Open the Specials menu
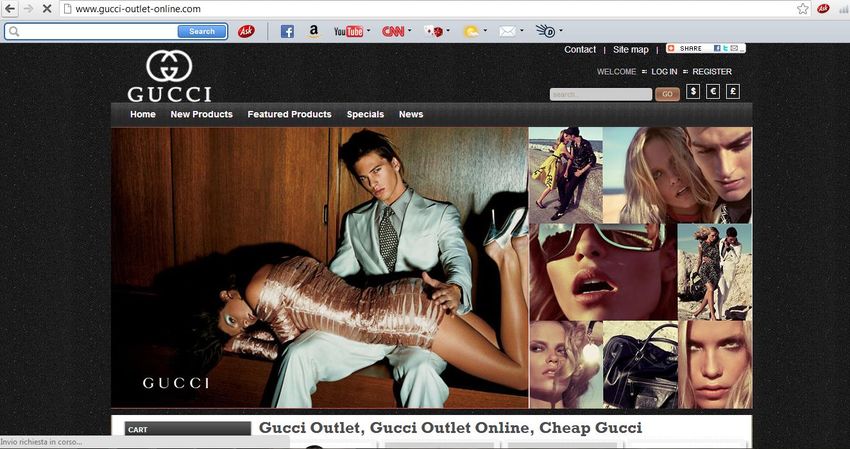850x449 pixels. point(365,114)
